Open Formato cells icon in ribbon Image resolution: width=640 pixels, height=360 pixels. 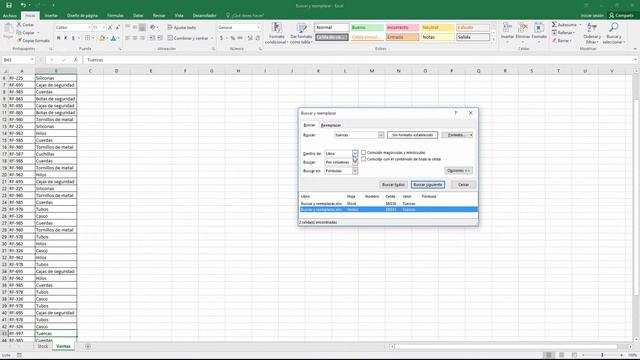(x=539, y=28)
